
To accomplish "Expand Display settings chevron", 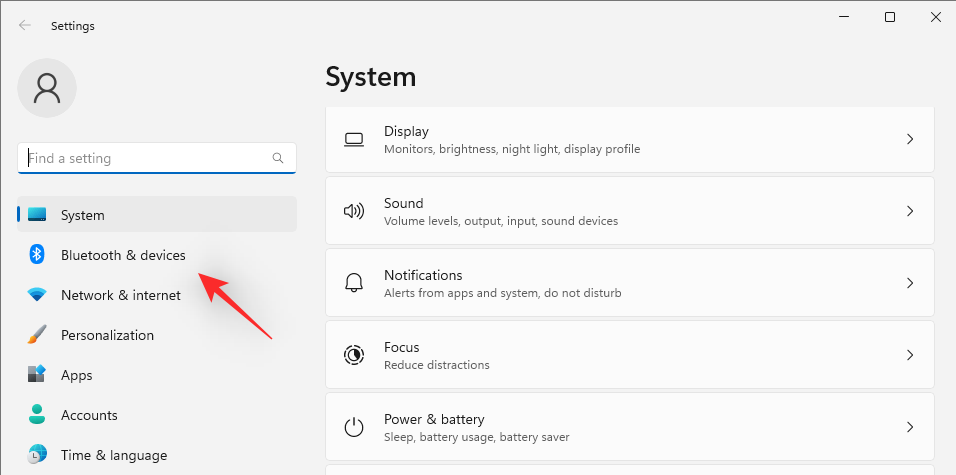I will click(910, 139).
